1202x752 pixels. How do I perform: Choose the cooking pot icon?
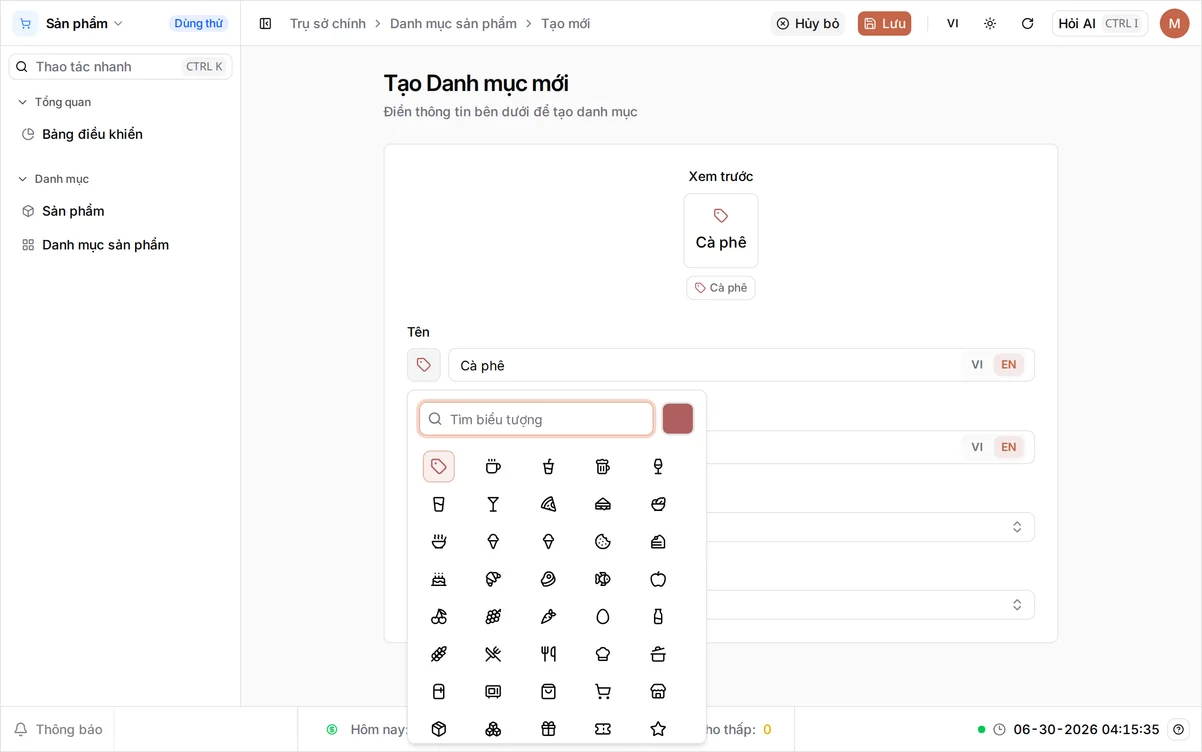coord(658,654)
